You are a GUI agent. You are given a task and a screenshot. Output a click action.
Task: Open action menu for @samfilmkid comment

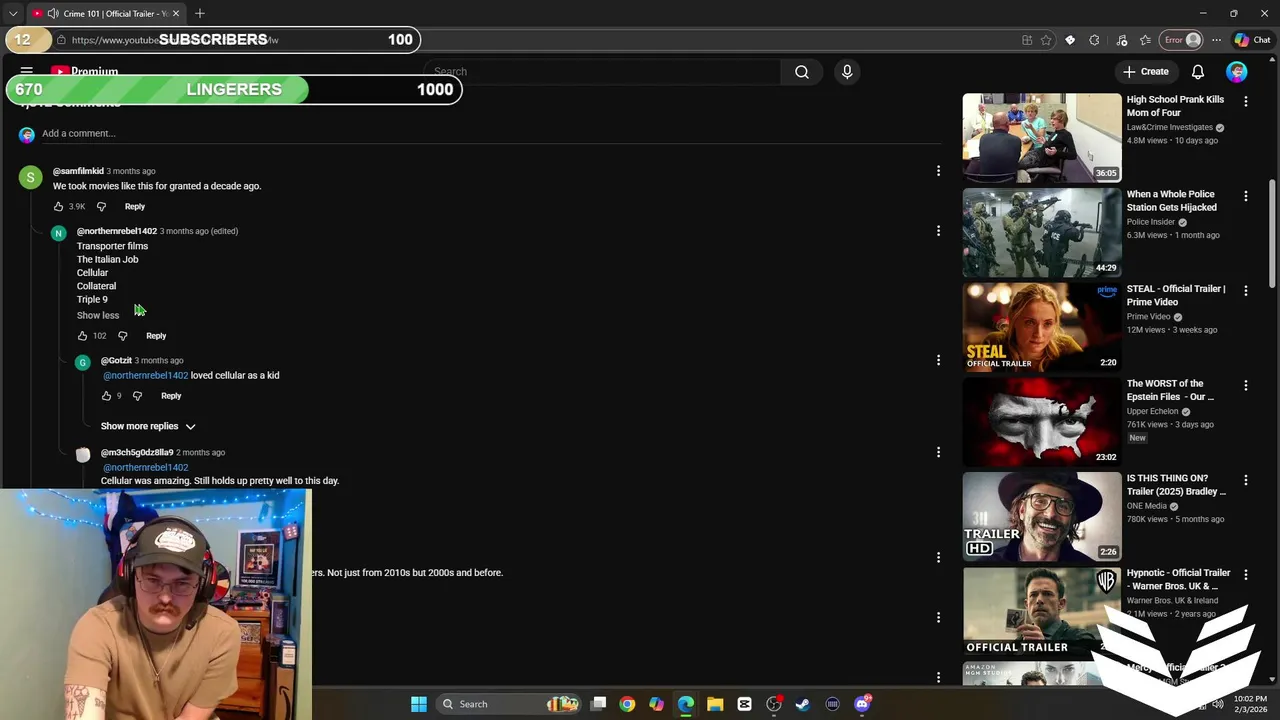[x=938, y=171]
